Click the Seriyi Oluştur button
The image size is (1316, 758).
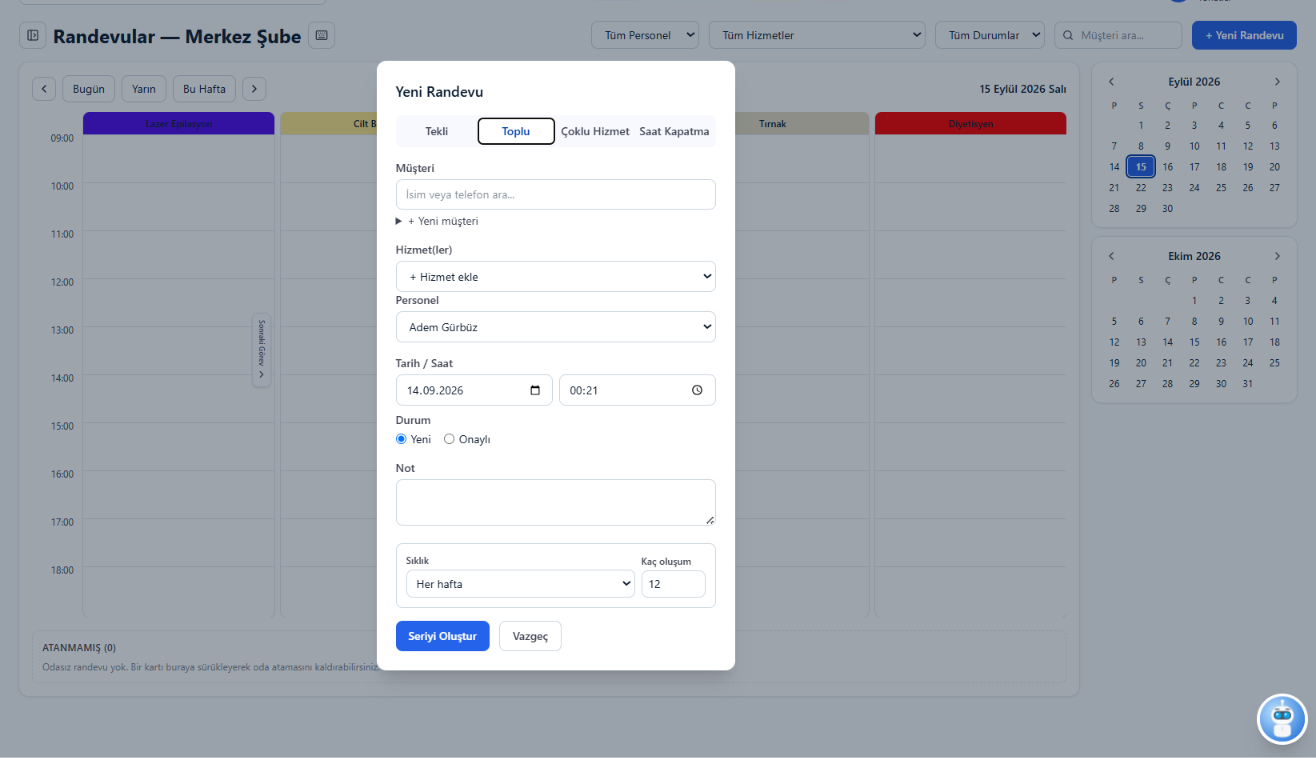tap(443, 636)
